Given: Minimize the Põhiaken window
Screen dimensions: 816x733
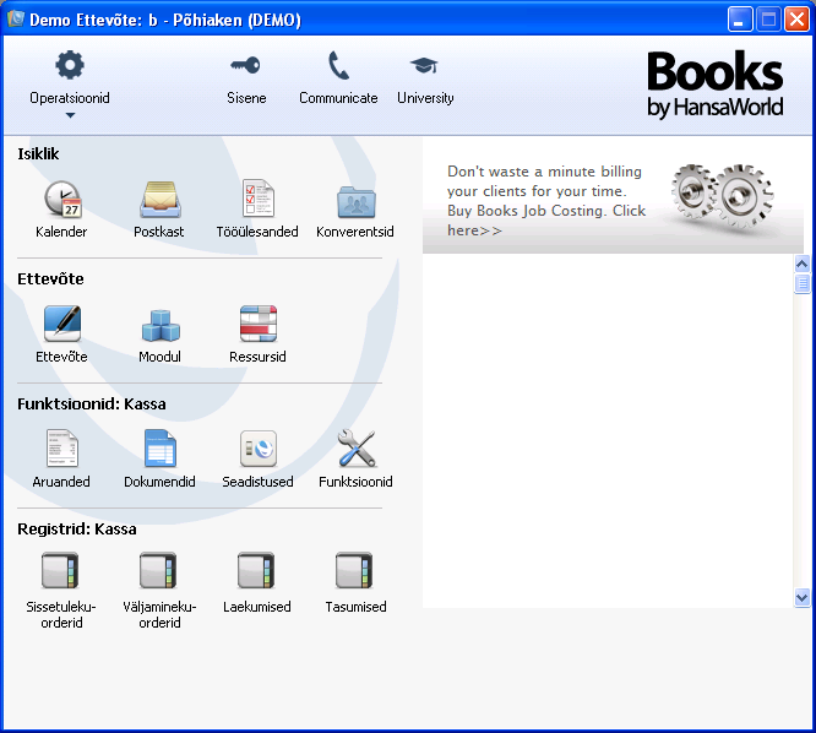Looking at the screenshot, I should [740, 20].
